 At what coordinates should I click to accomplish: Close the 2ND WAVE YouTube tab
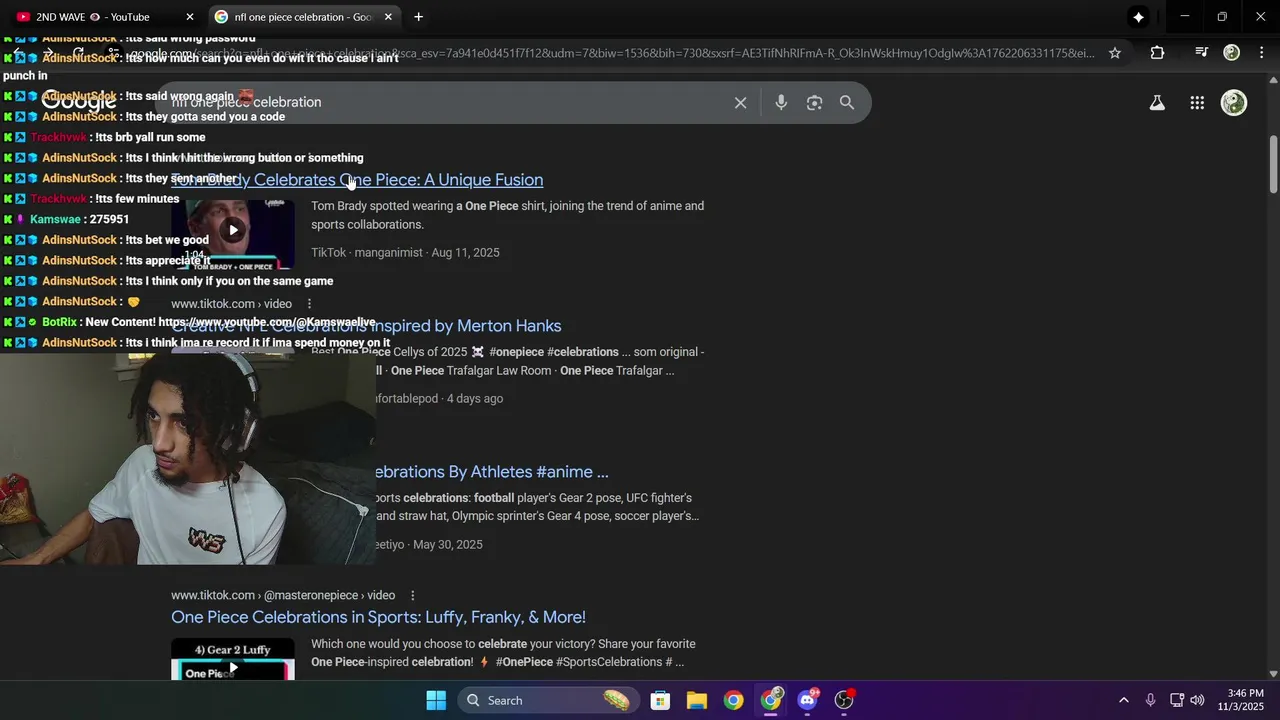point(190,17)
